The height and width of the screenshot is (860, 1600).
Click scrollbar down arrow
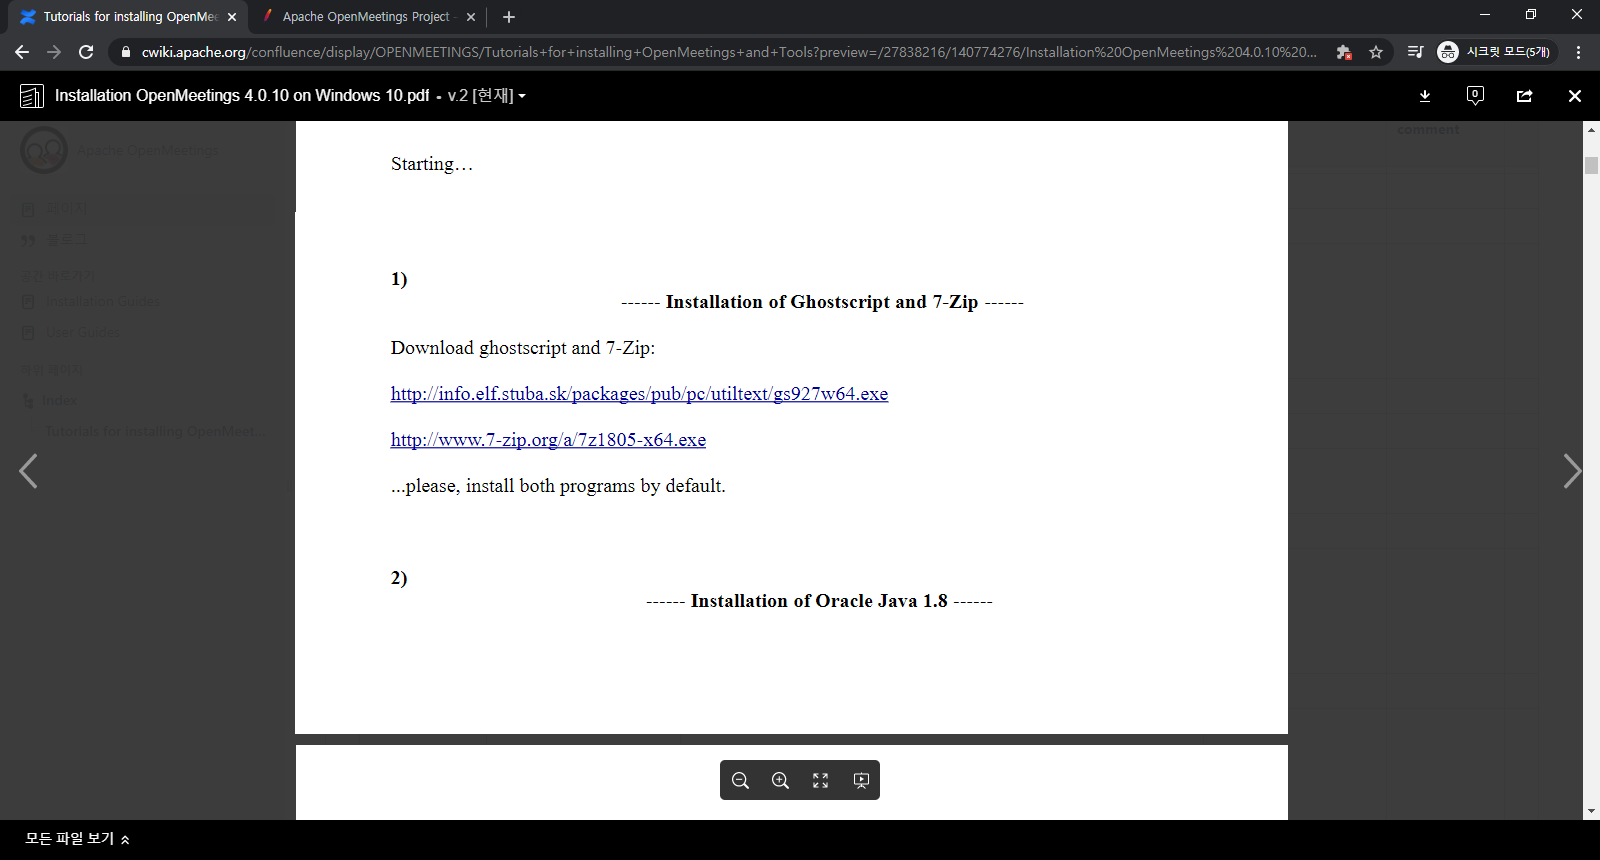1591,811
